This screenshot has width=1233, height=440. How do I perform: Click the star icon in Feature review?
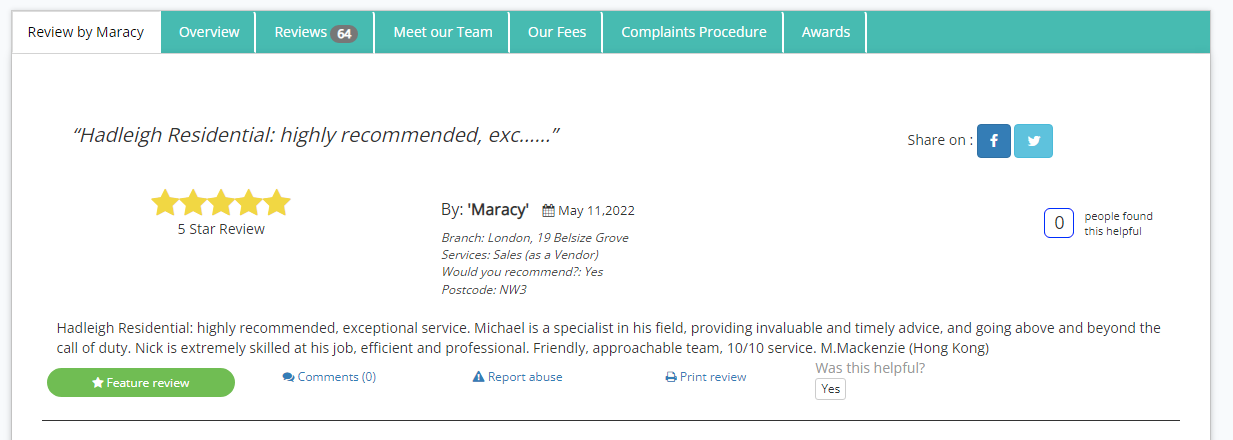[x=98, y=383]
